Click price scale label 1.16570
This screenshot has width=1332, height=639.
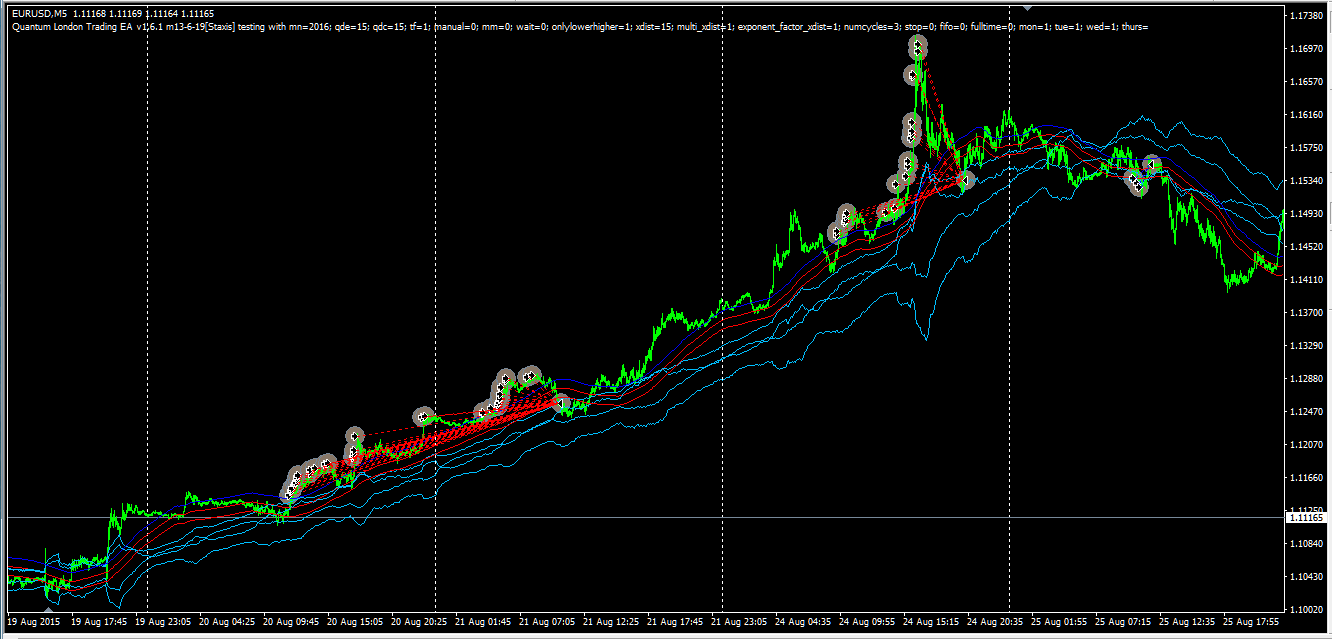1306,83
